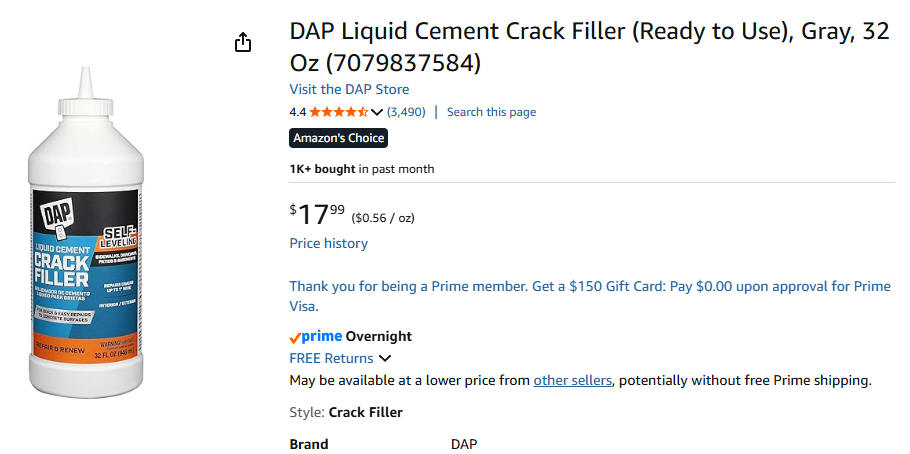Screen dimensions: 910x454
Task: Expand the star rating dropdown chevron
Action: (377, 112)
